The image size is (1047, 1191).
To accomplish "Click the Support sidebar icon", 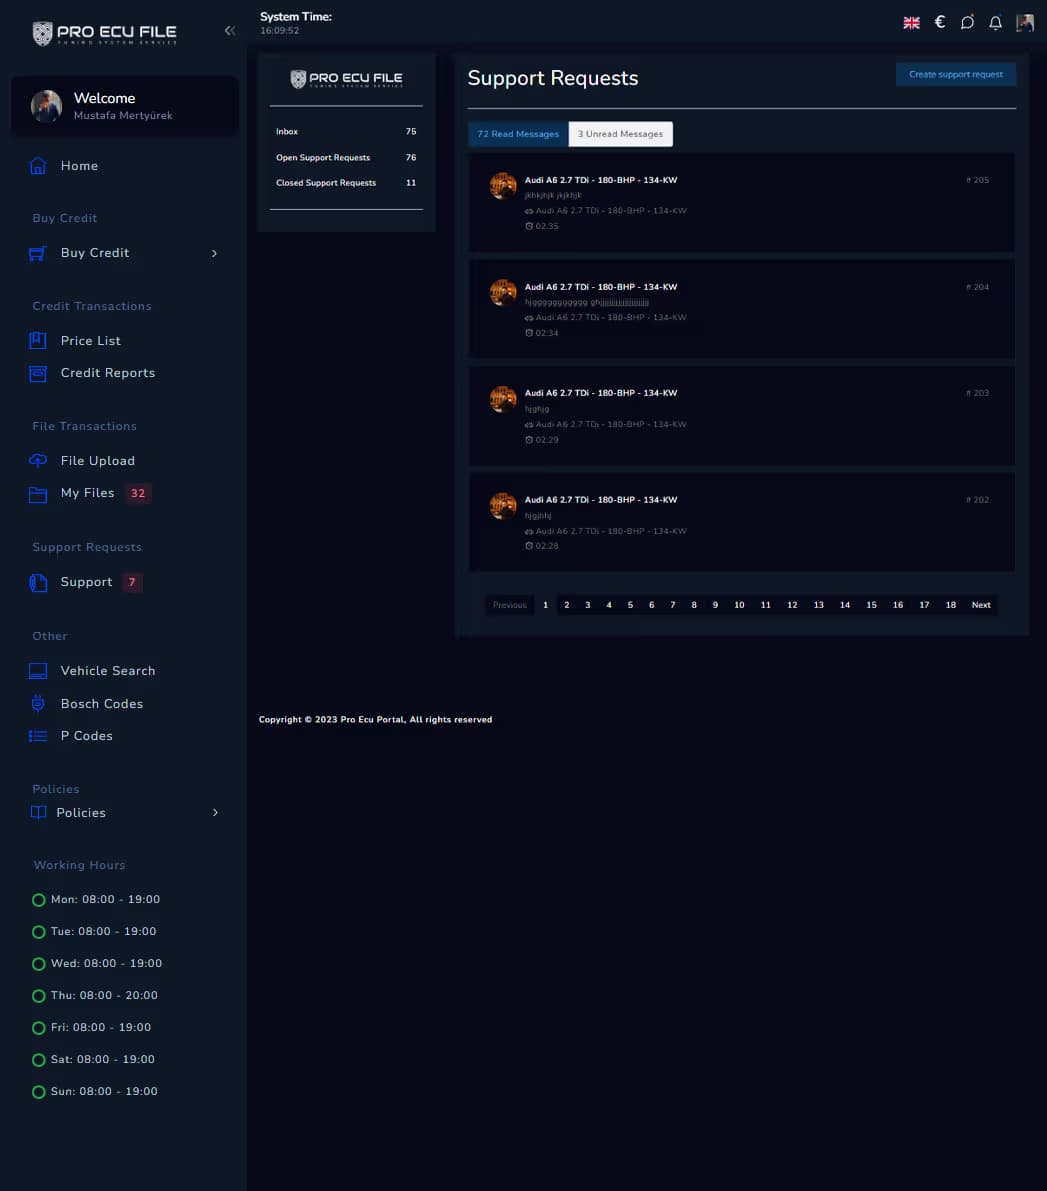I will tap(37, 582).
